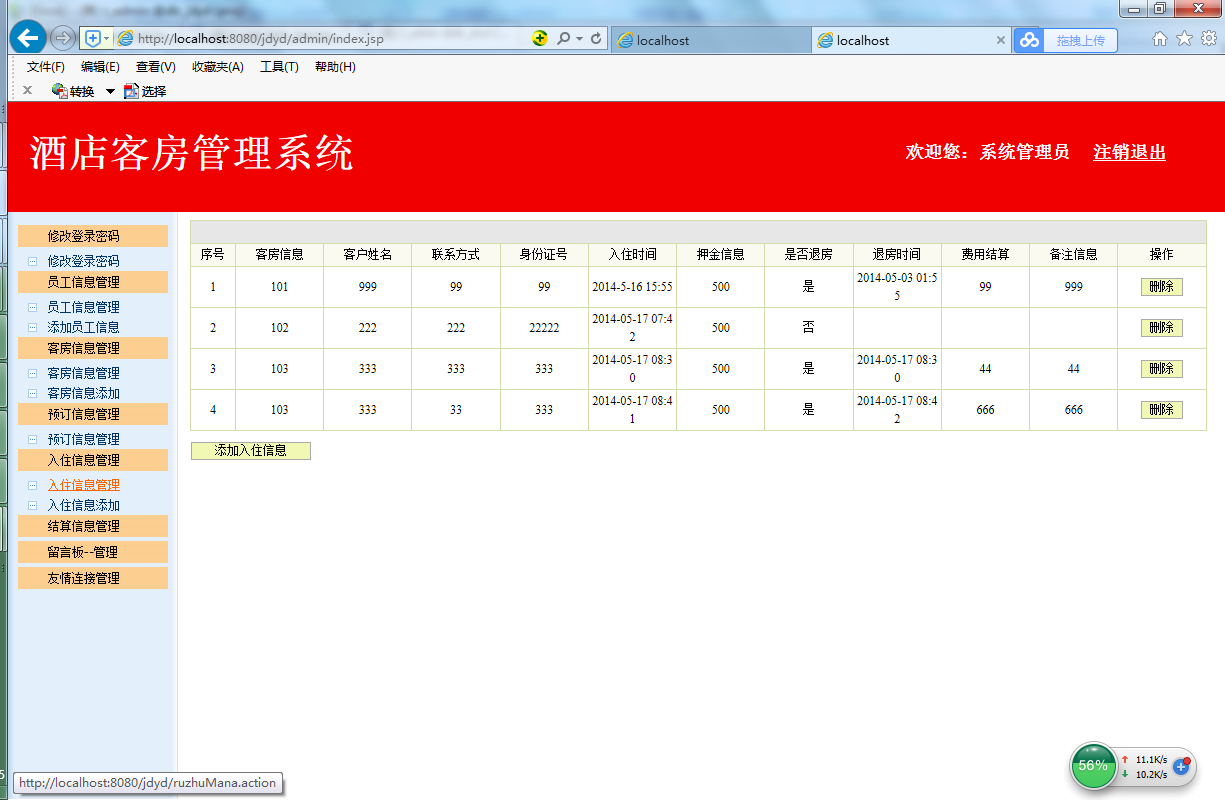Viewport: 1225px width, 800px height.
Task: Click the 酒店客房管理系统 title text
Action: pos(192,154)
